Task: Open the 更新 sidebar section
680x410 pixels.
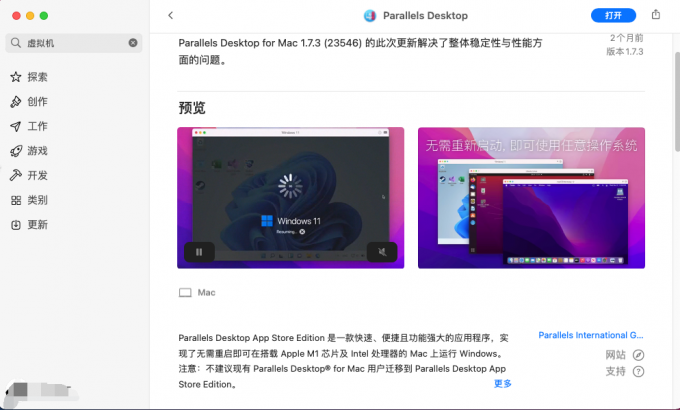Action: [x=37, y=225]
